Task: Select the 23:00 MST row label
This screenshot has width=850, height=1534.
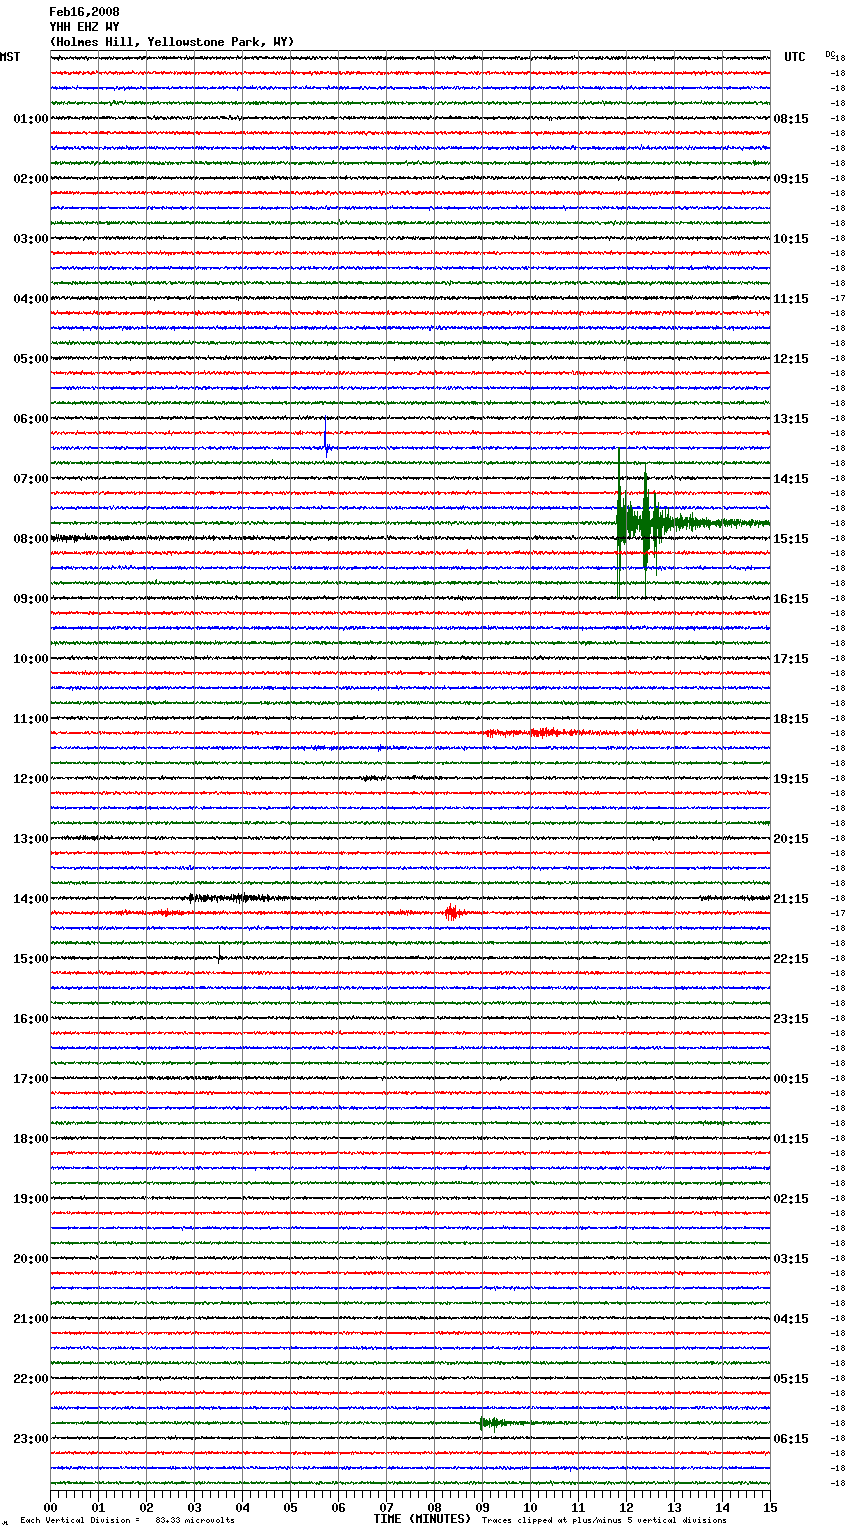Action: [31, 1439]
